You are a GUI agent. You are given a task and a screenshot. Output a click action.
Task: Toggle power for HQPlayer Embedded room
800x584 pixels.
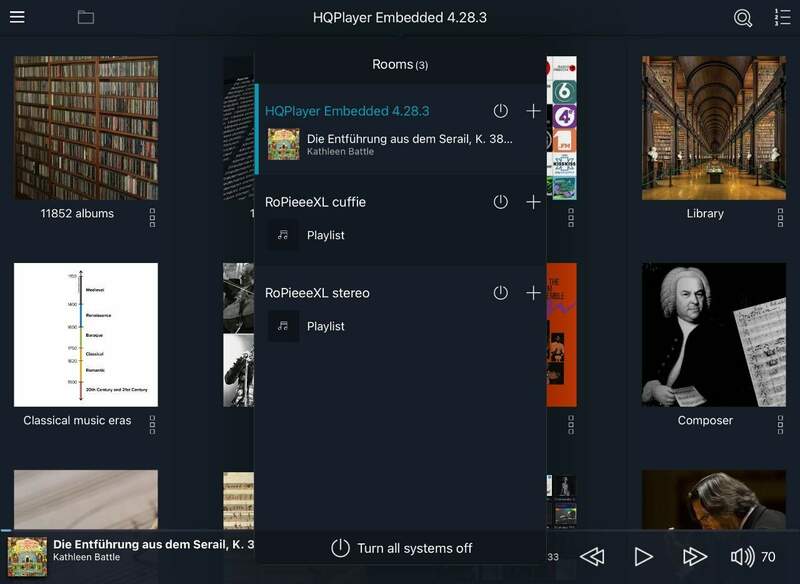coord(501,111)
